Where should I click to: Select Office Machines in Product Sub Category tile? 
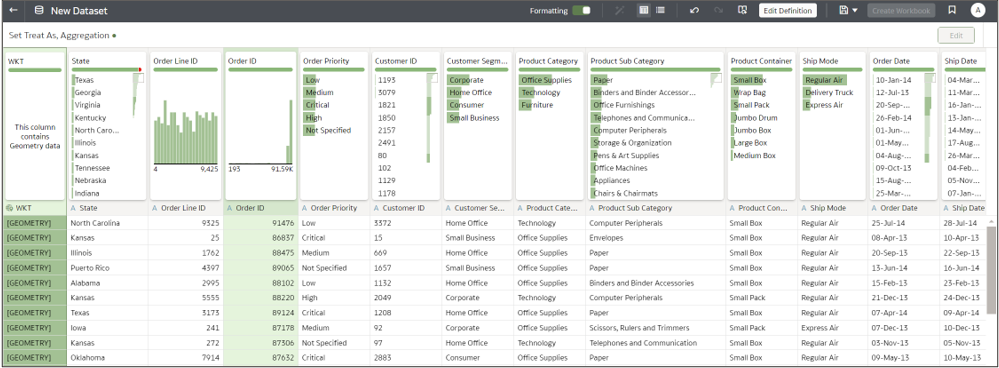point(620,168)
